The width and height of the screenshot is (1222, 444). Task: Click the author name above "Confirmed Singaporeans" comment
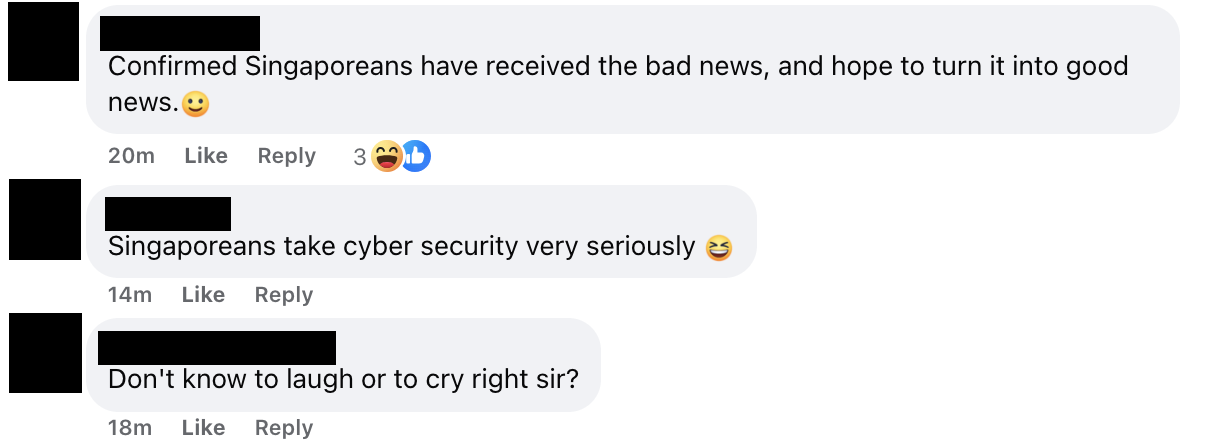(180, 33)
